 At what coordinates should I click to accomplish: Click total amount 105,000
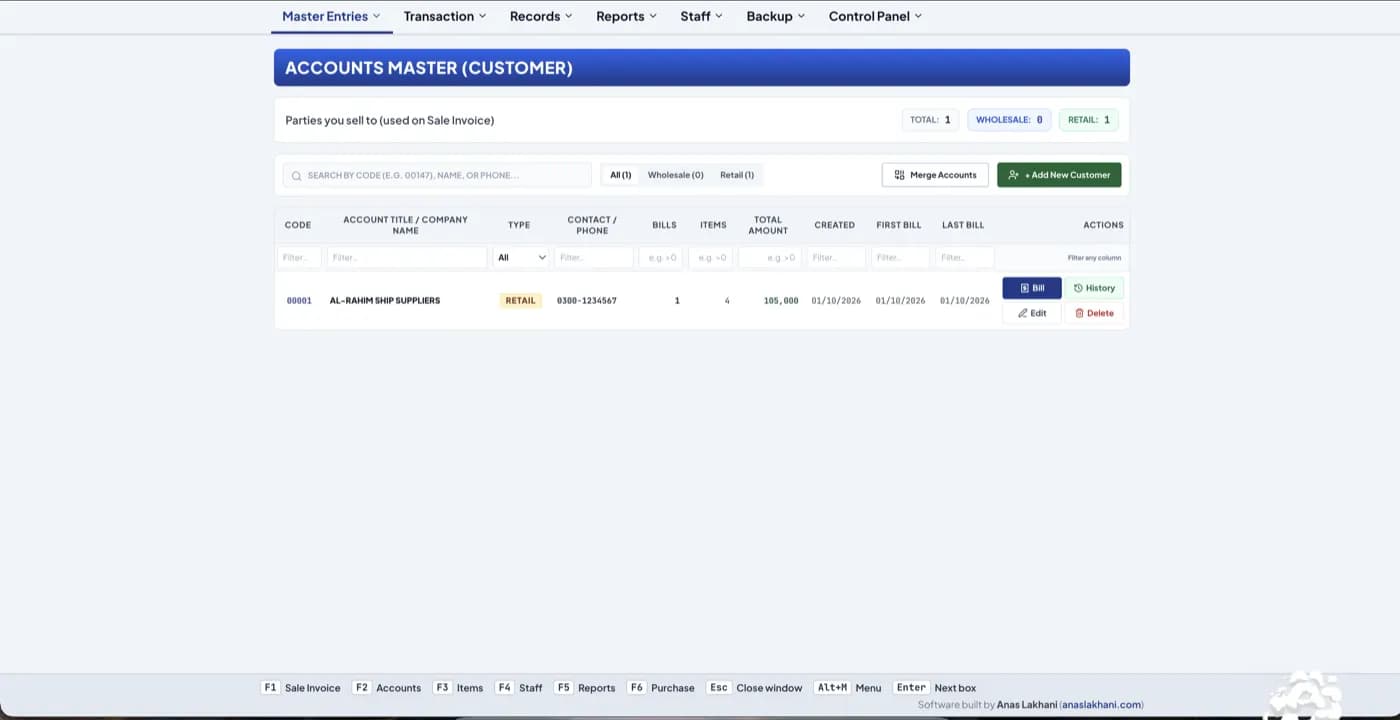pyautogui.click(x=781, y=300)
